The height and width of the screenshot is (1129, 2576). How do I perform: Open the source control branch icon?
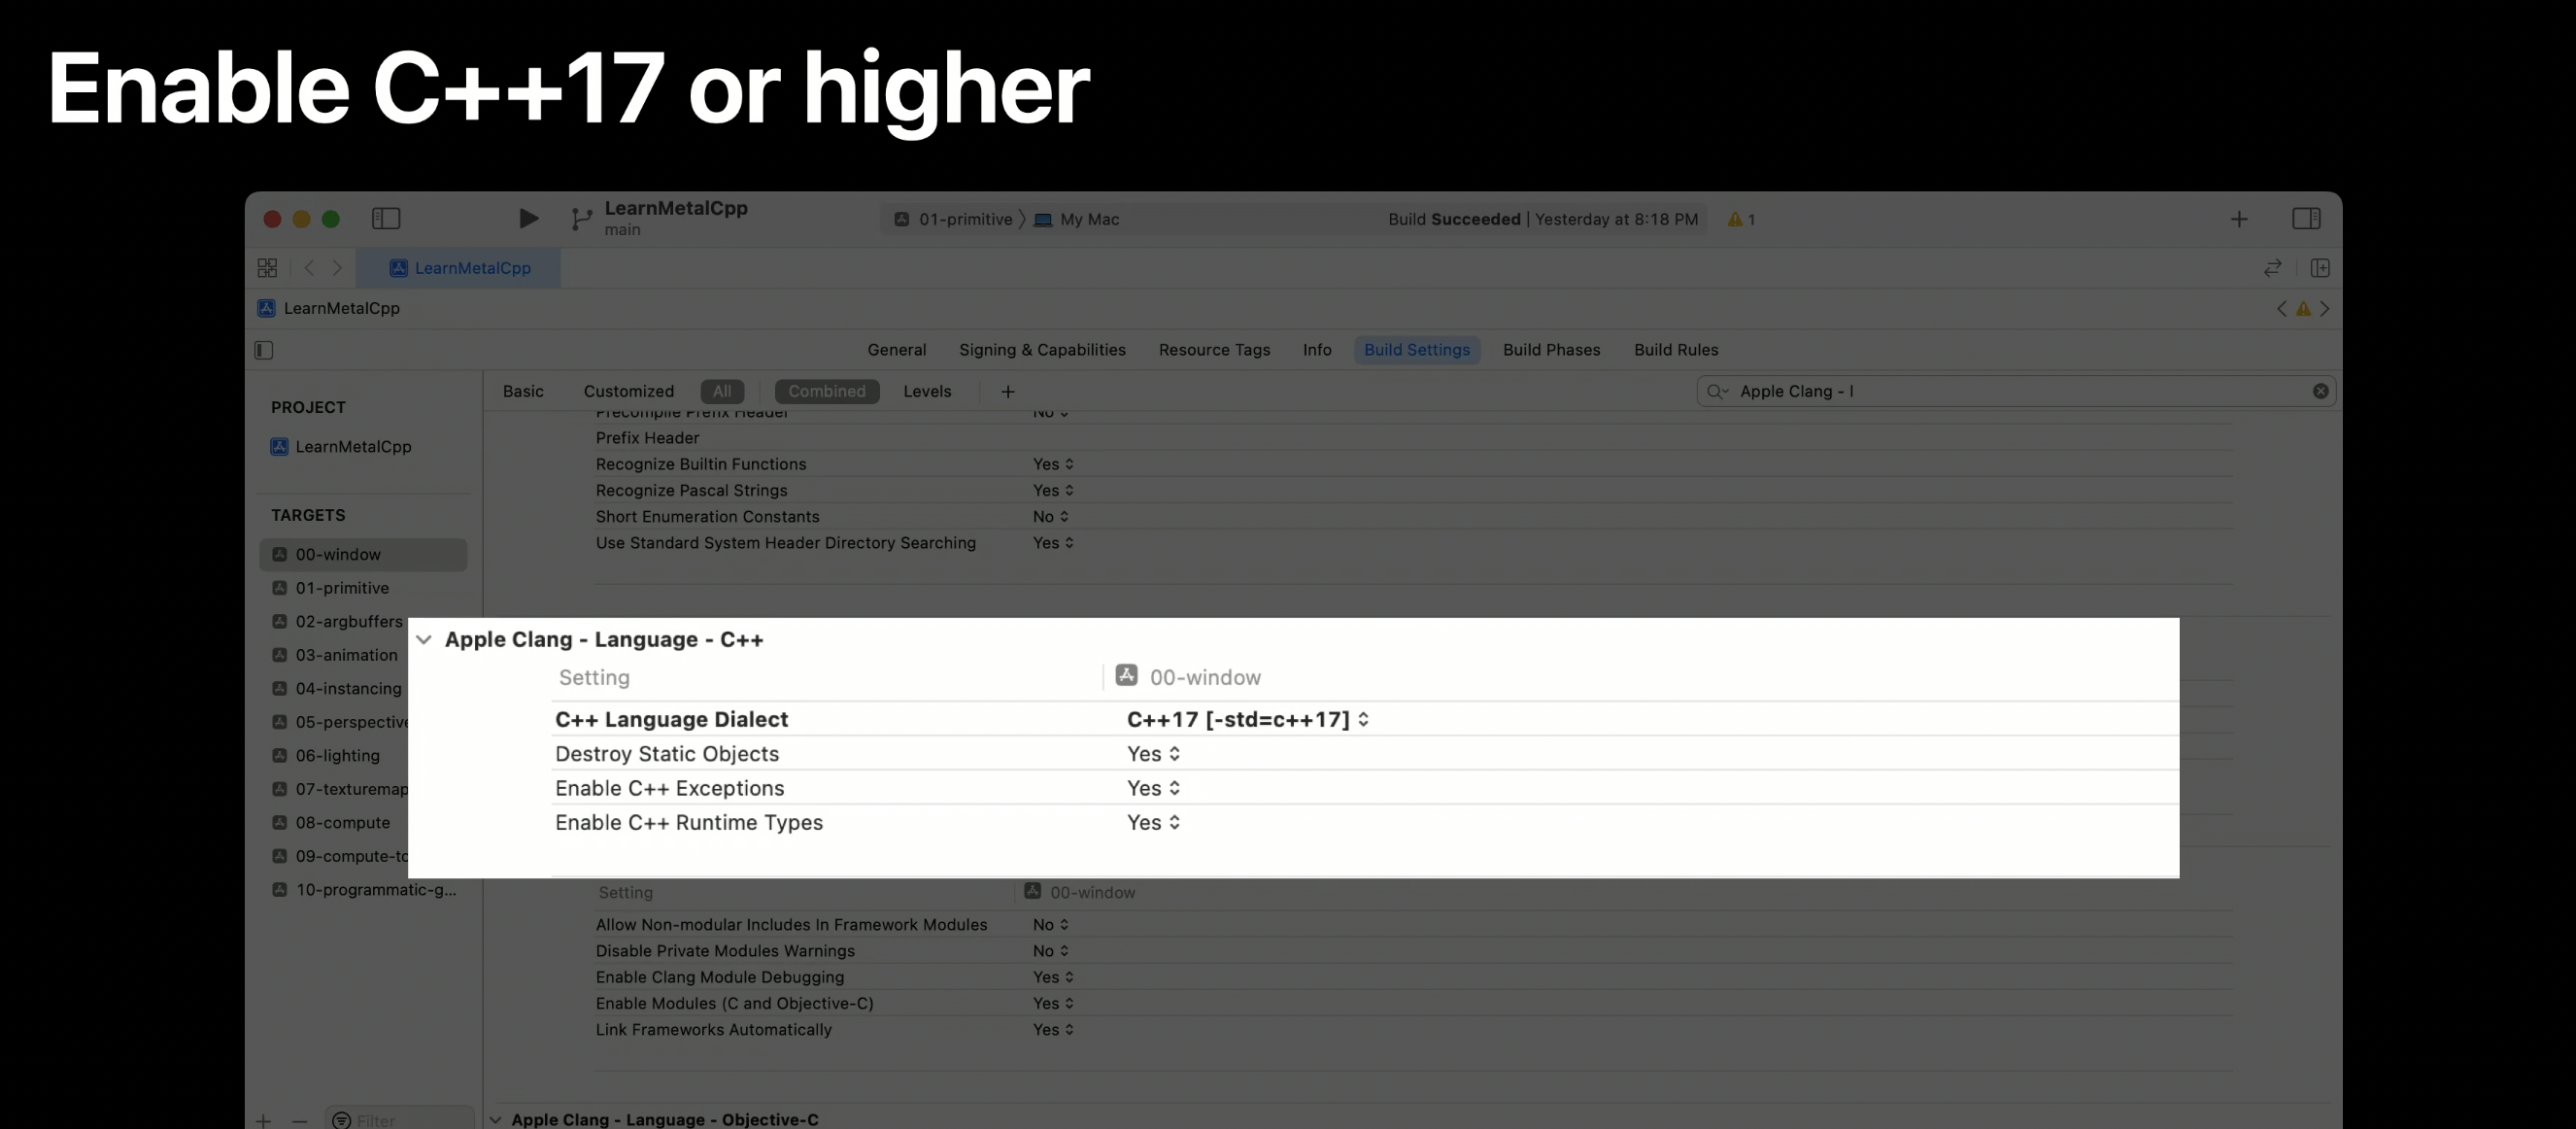pyautogui.click(x=581, y=219)
